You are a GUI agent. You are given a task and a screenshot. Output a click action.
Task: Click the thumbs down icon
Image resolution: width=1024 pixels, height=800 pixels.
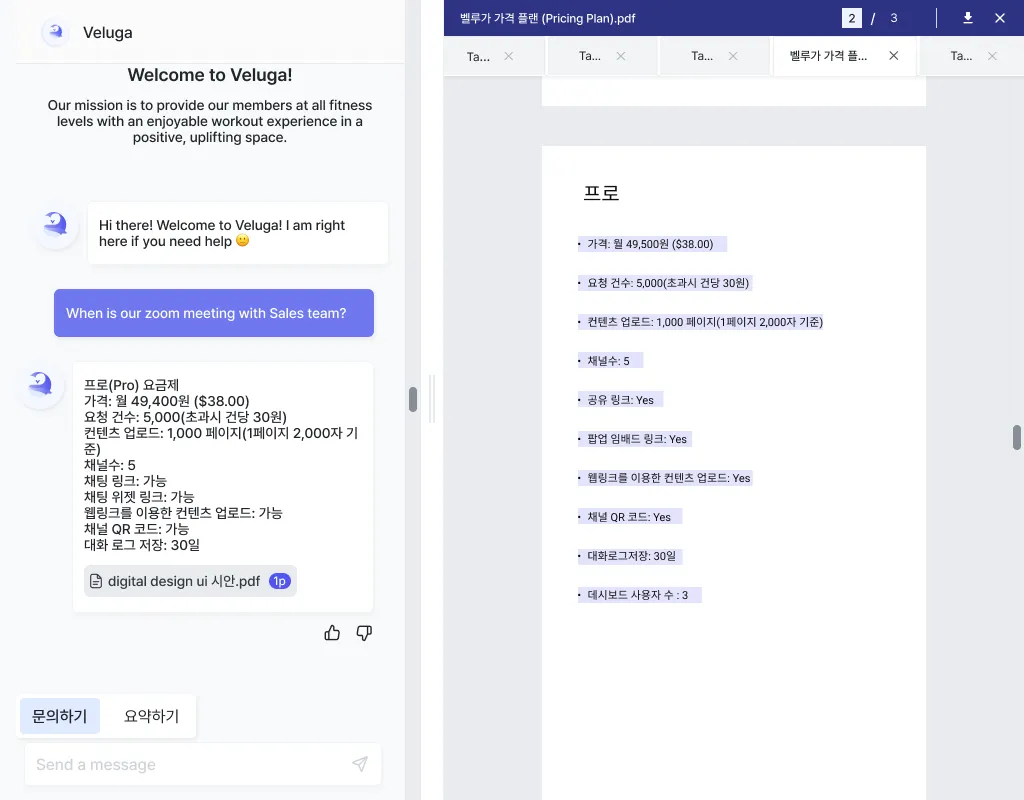(x=364, y=633)
